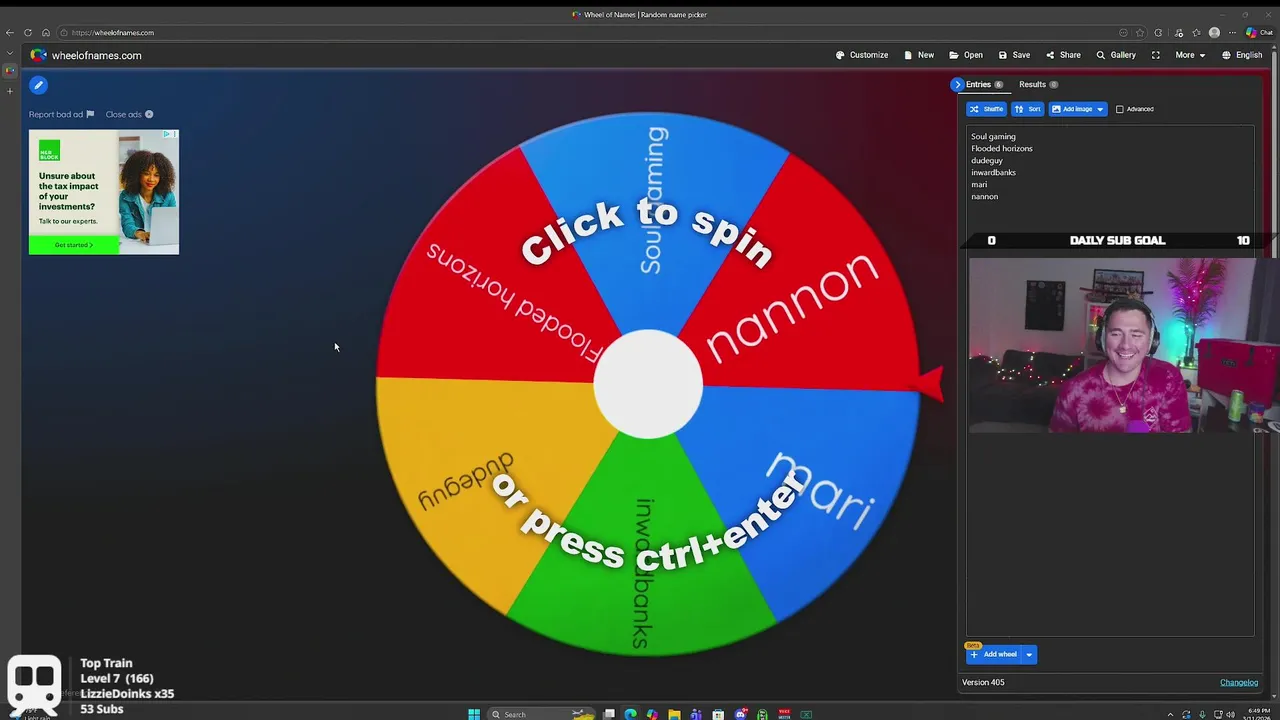Add page to favorites star icon
The image size is (1280, 720).
click(x=1140, y=32)
